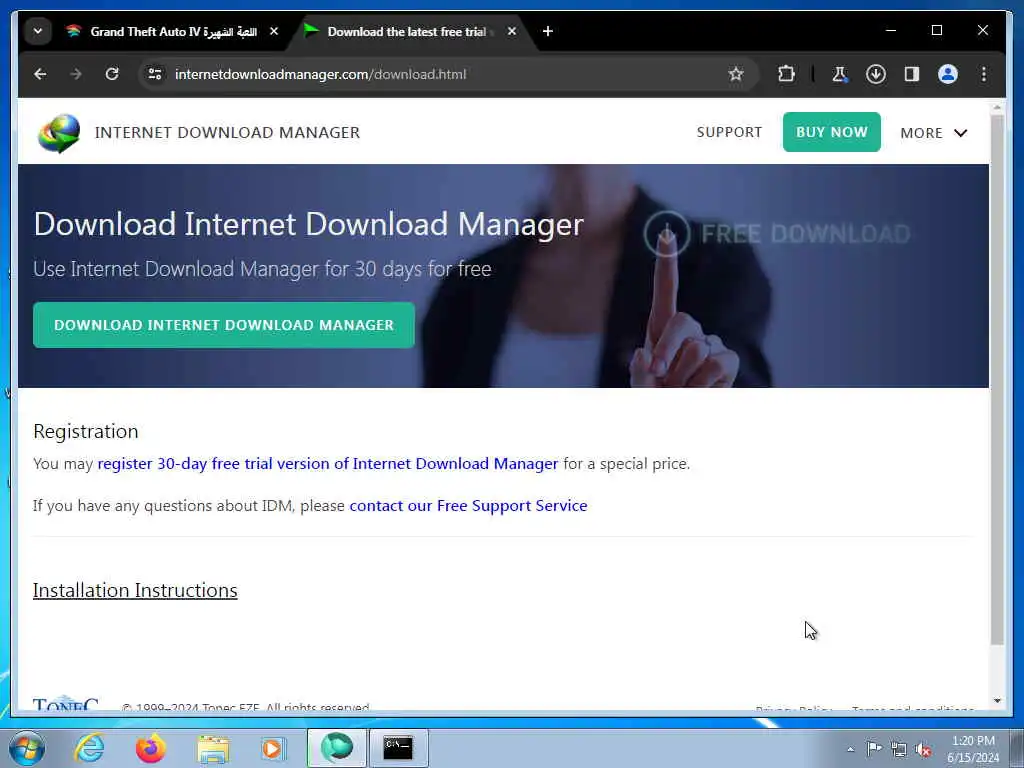
Task: Close the Download the latest free trial tab
Action: [512, 31]
